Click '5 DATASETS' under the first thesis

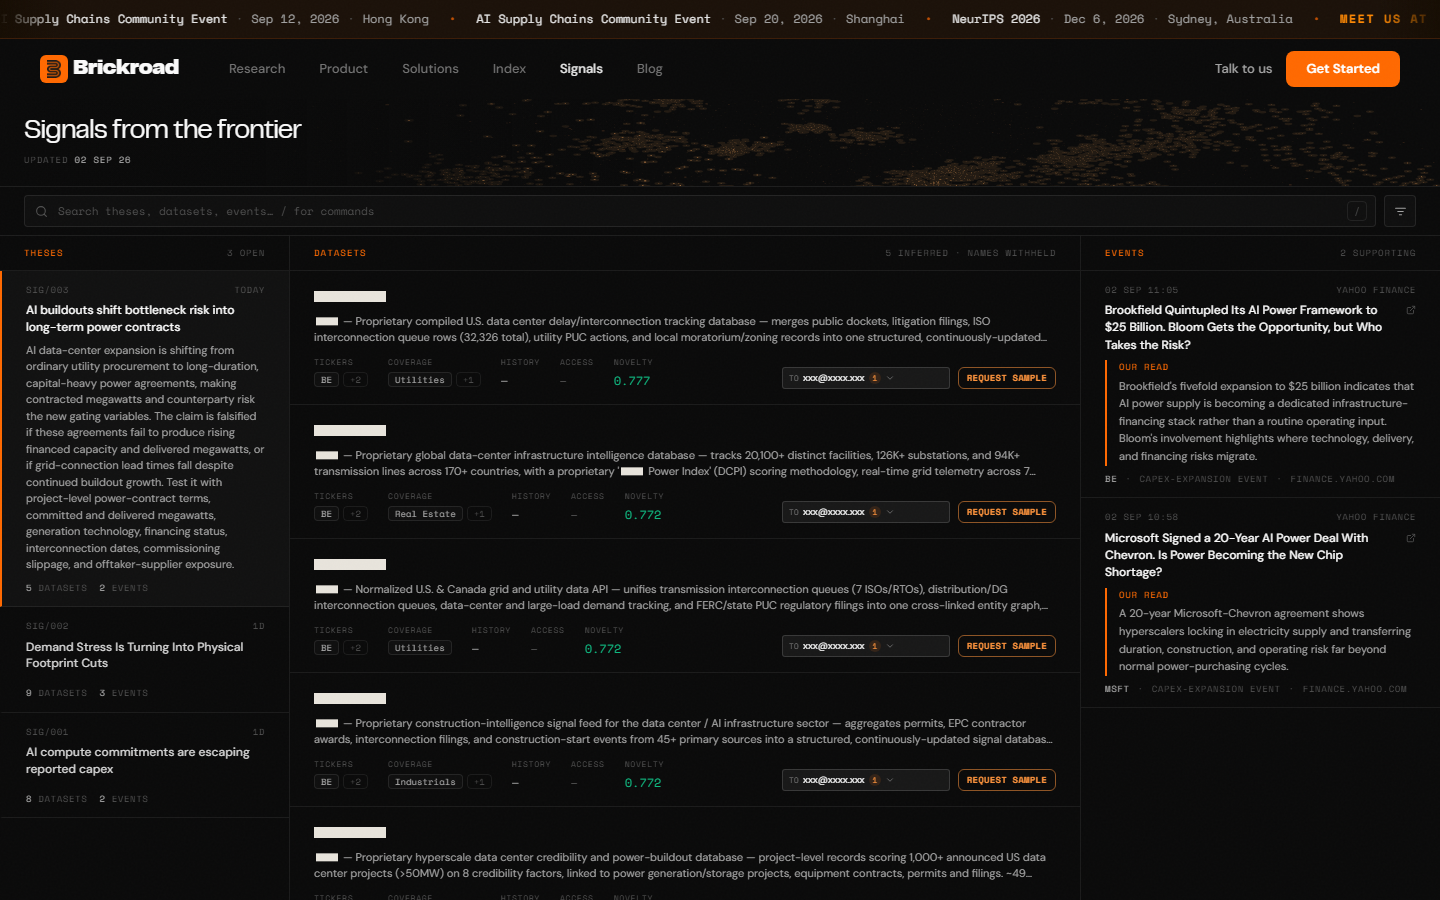point(56,588)
